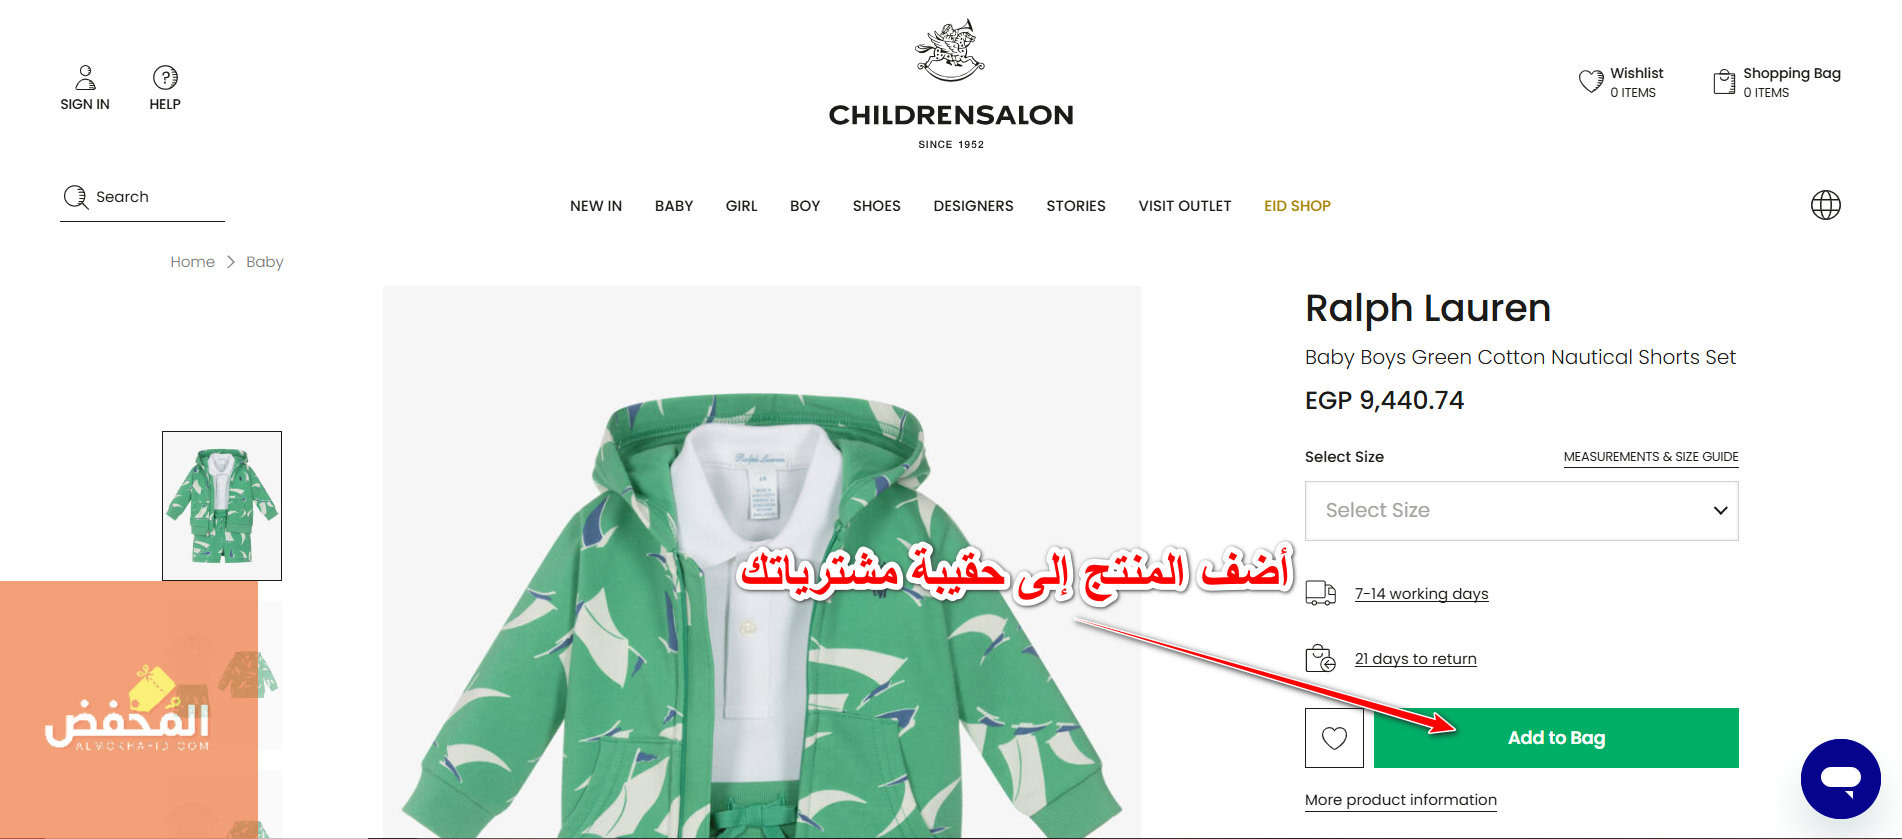1902x839 pixels.
Task: Select the first green outfit thumbnail
Action: coord(222,506)
